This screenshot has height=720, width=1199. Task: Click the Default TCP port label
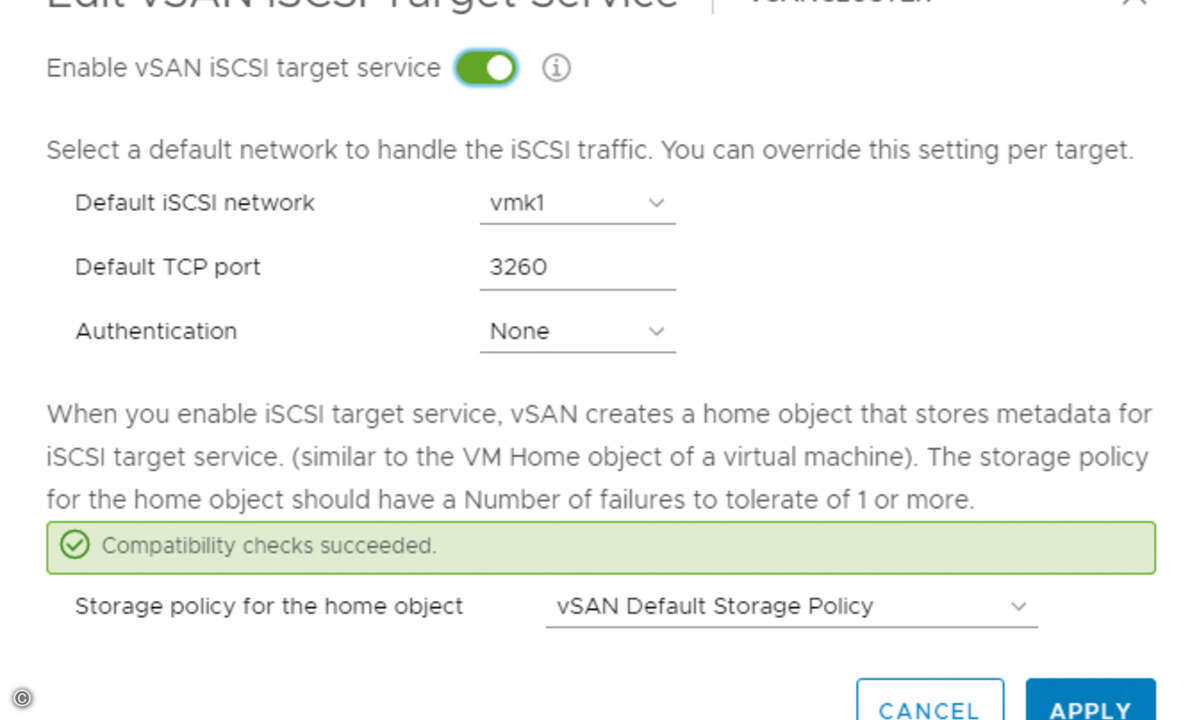(x=167, y=268)
